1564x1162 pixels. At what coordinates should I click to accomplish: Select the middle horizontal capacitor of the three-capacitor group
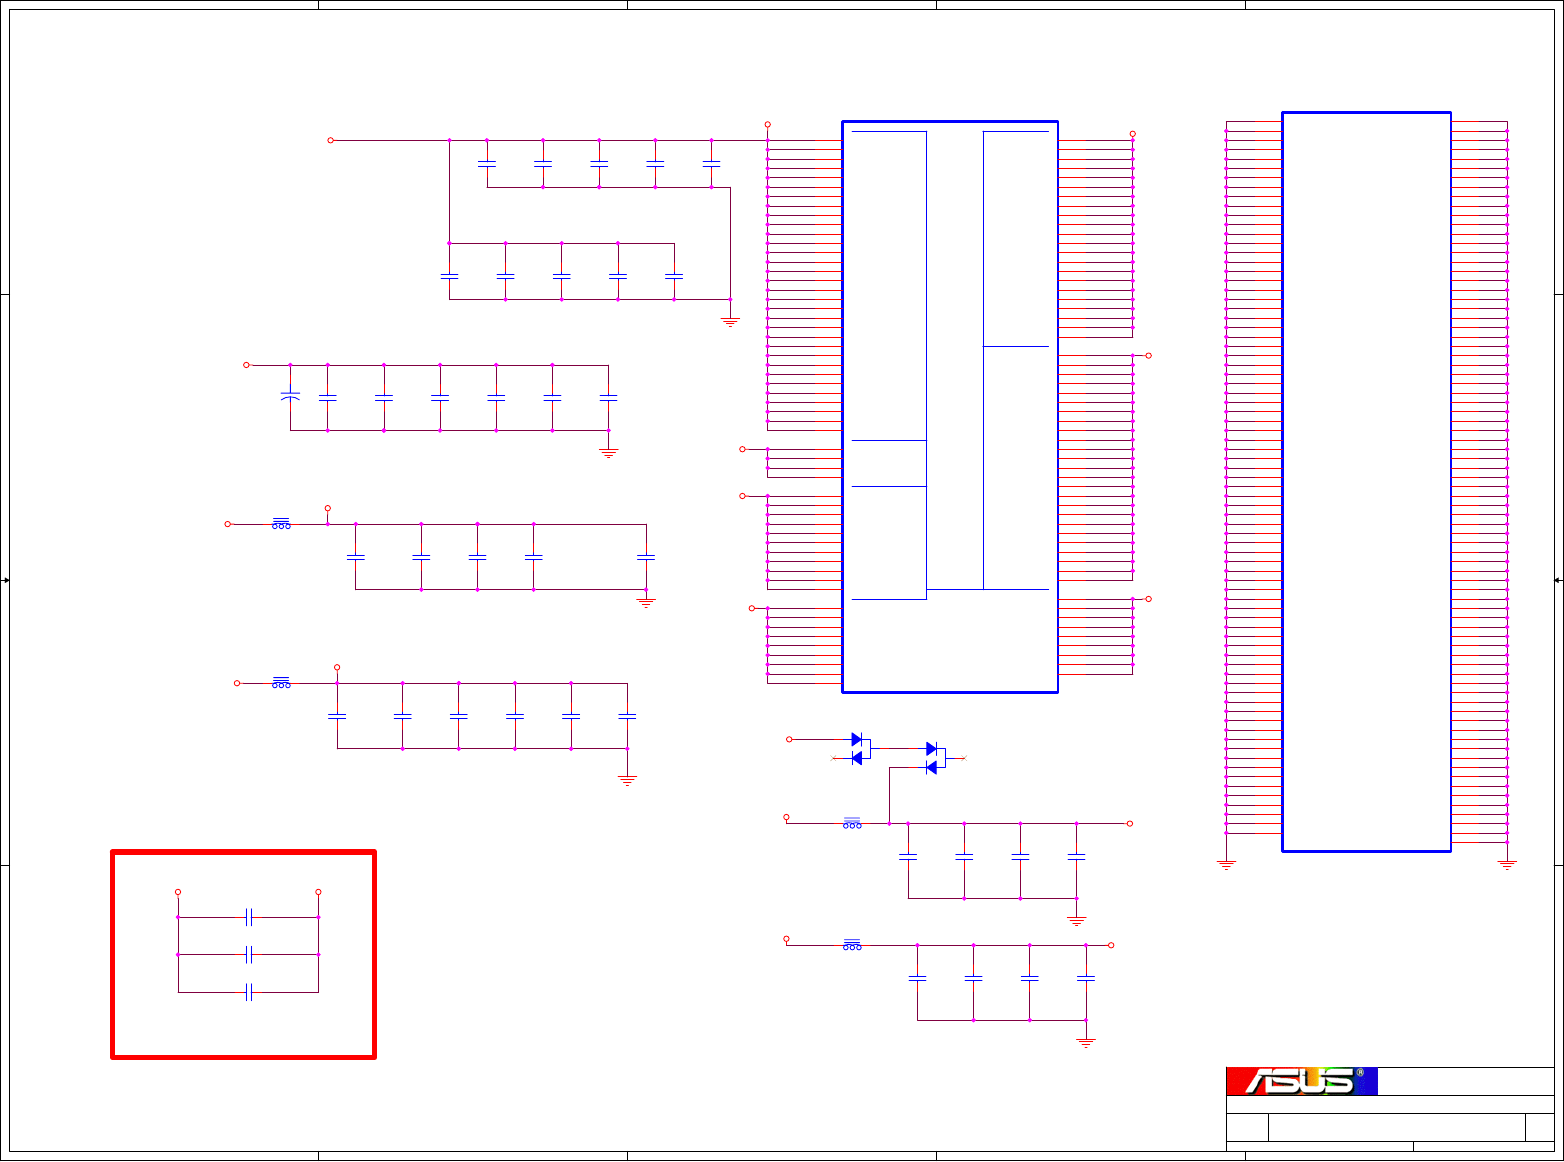coord(249,954)
